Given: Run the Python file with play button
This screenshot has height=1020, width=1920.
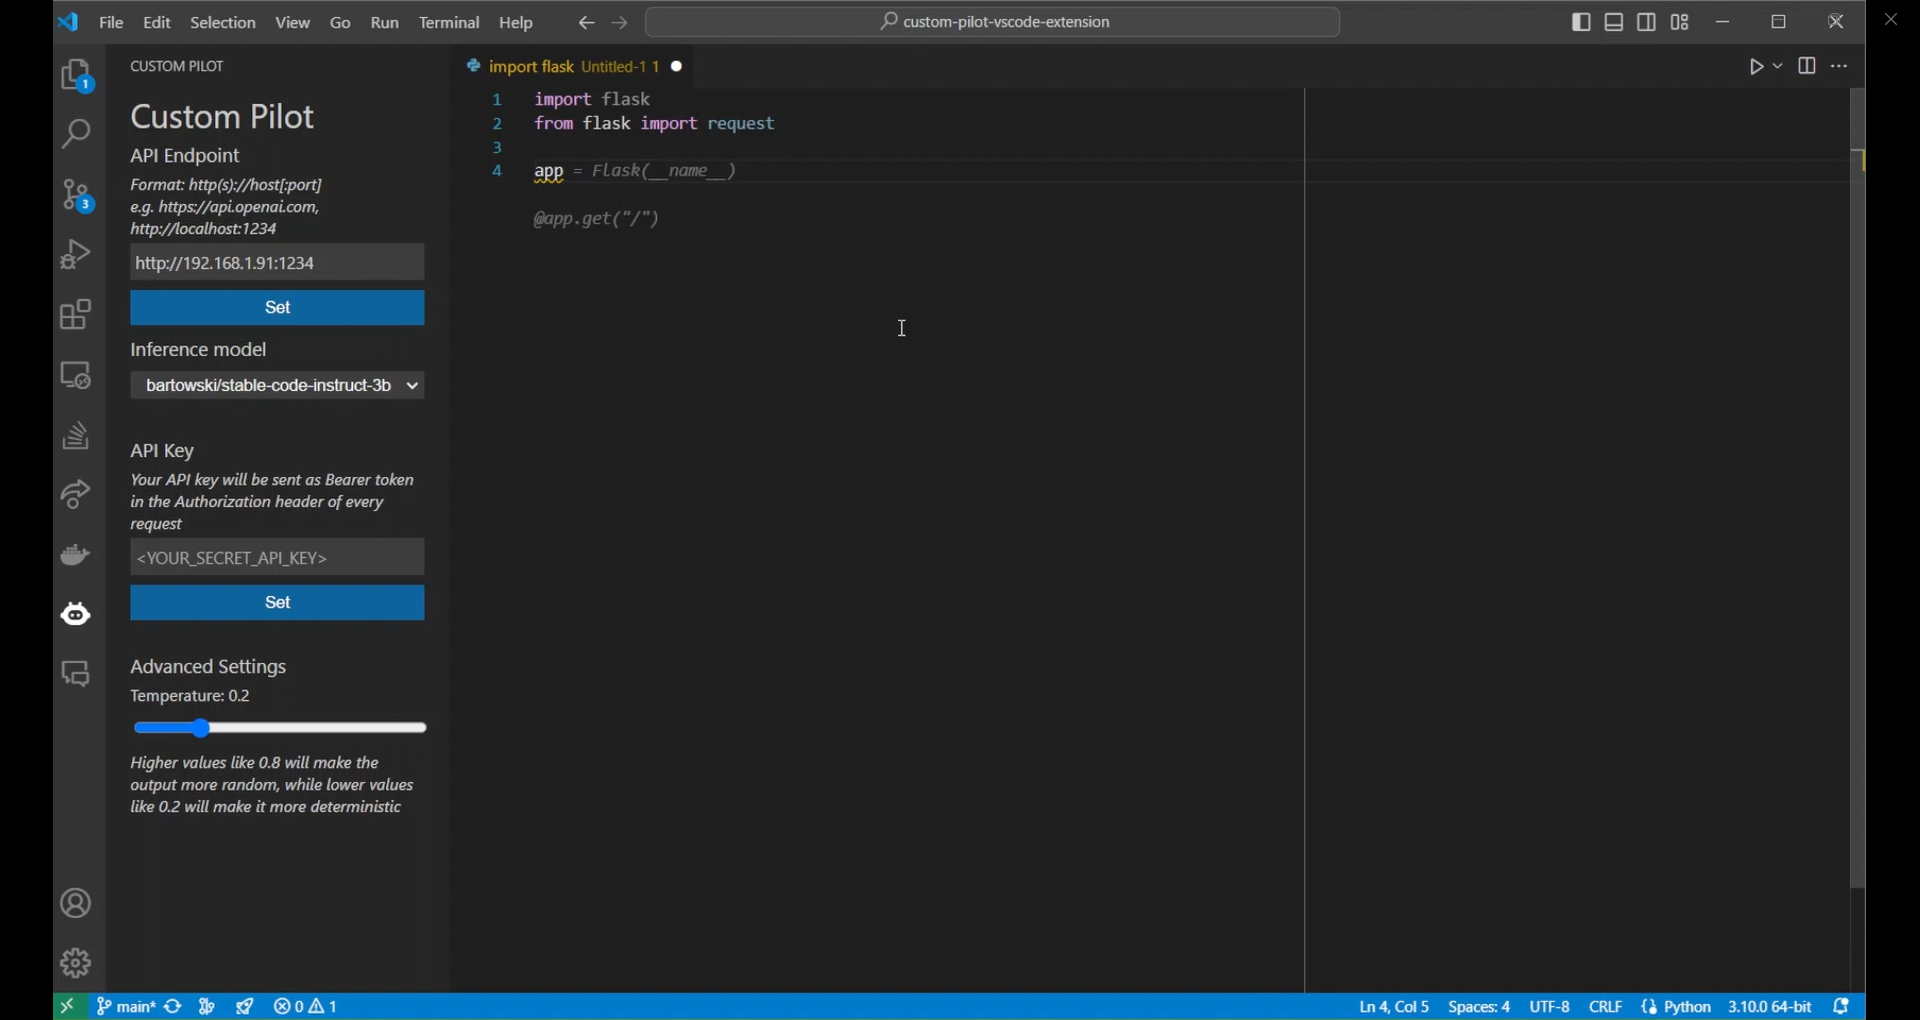Looking at the screenshot, I should [x=1757, y=68].
